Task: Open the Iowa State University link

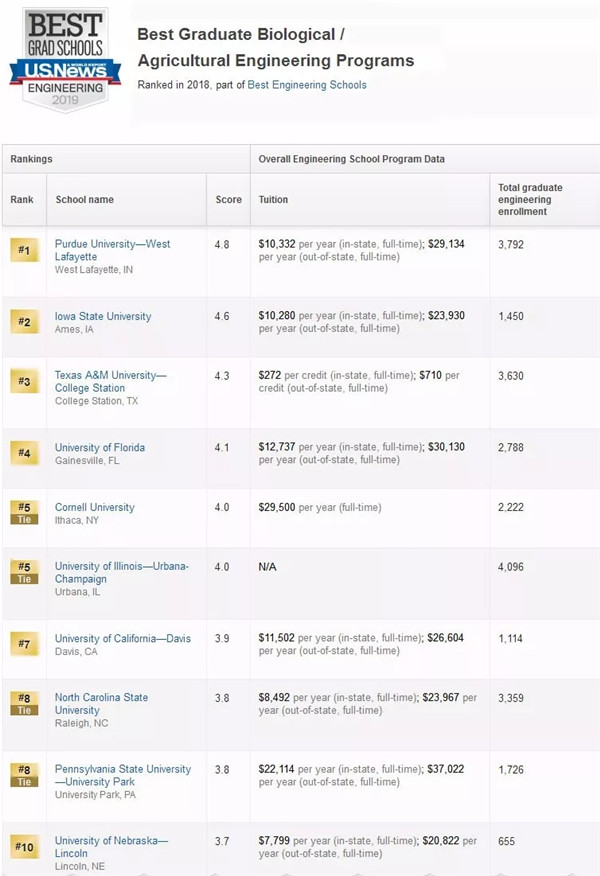Action: tap(103, 316)
